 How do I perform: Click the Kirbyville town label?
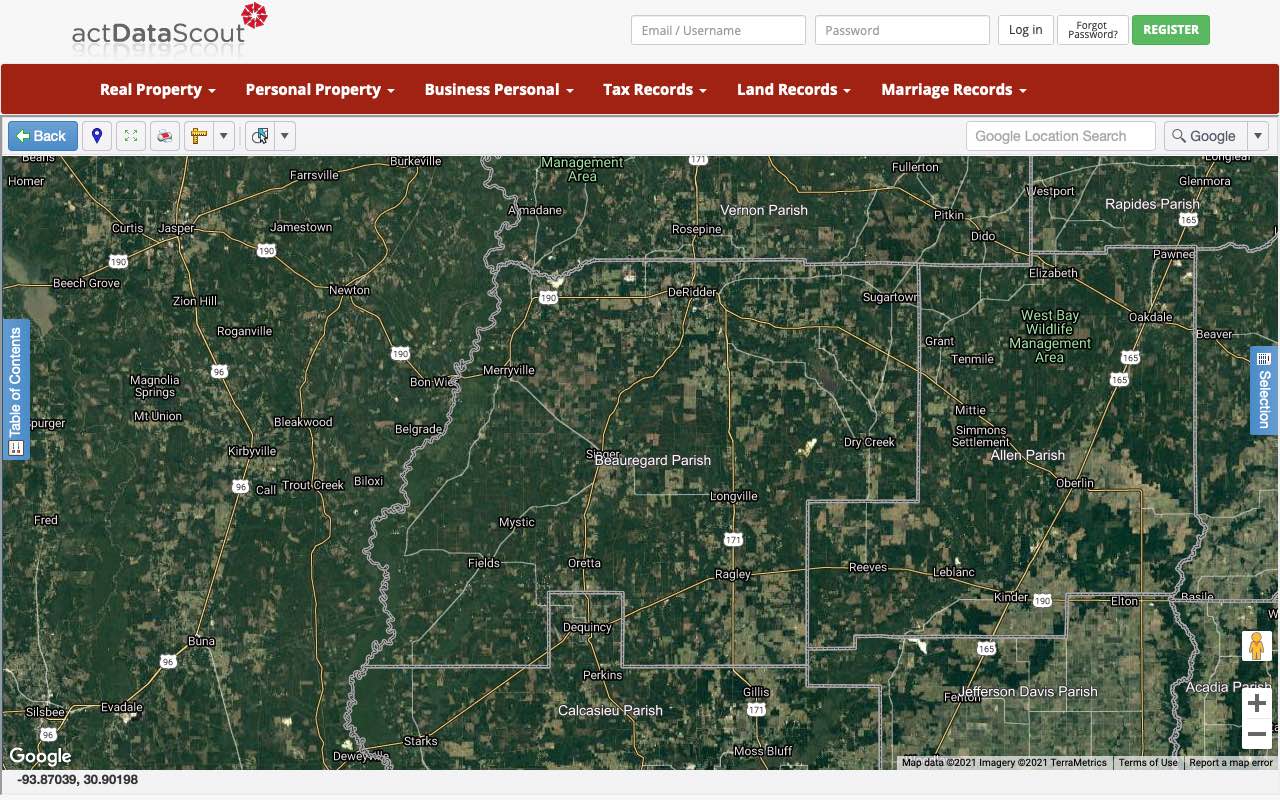pyautogui.click(x=252, y=451)
